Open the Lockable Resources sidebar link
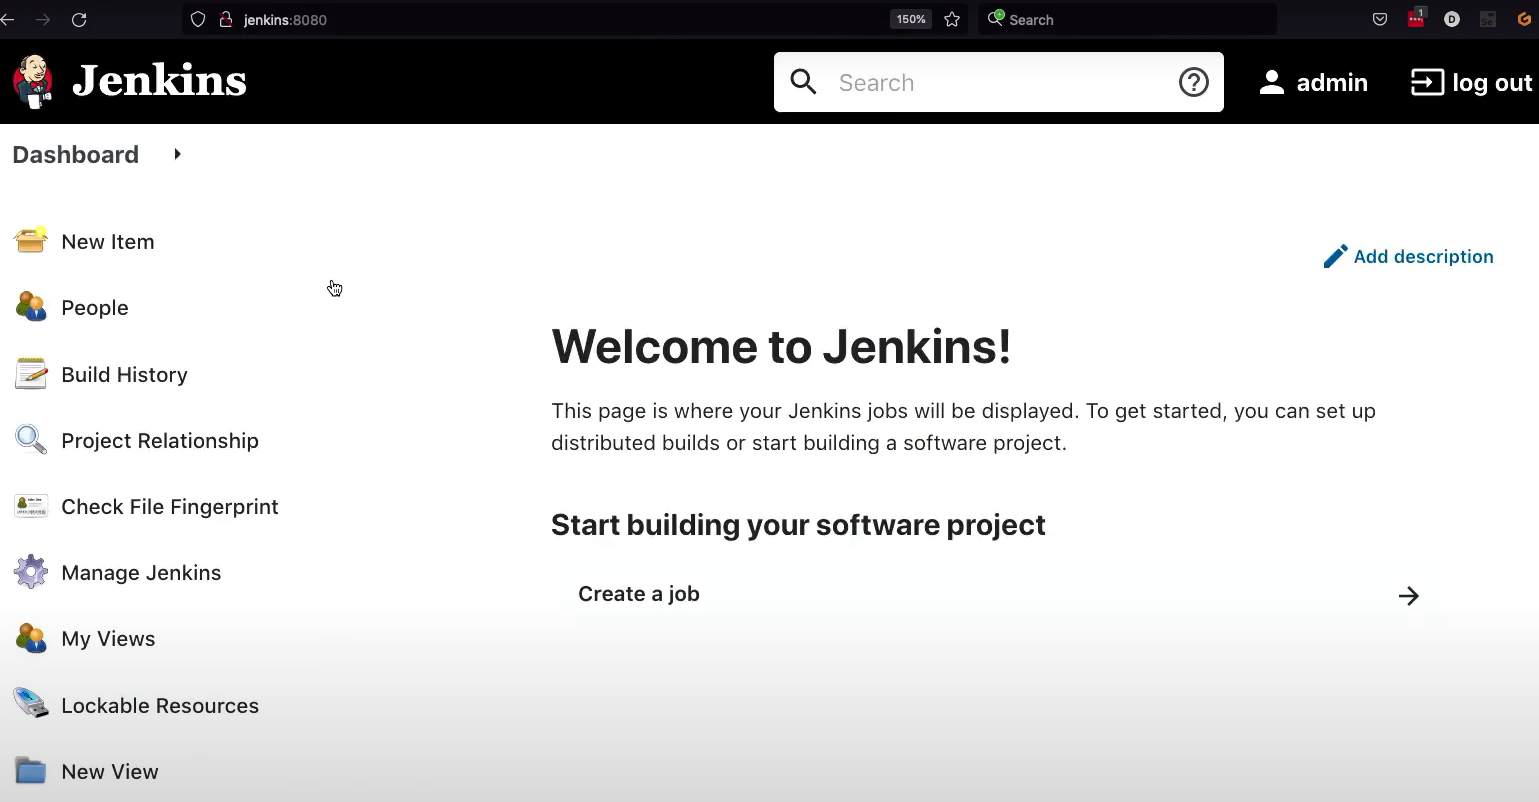 click(160, 706)
